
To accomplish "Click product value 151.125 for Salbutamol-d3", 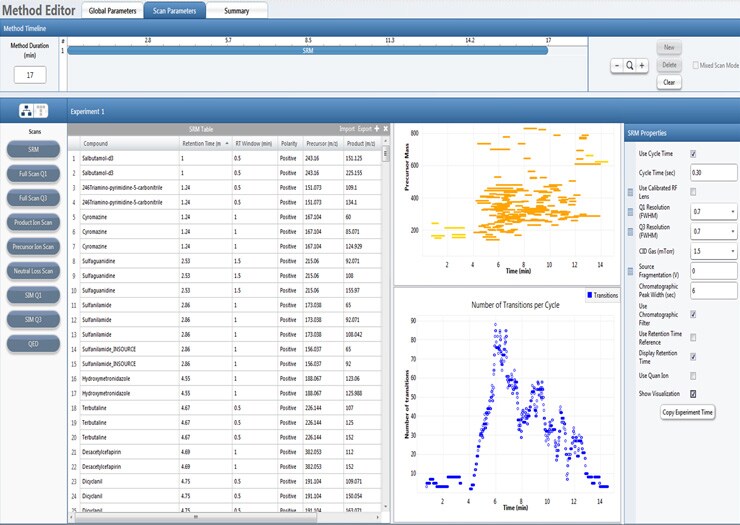I will coord(354,158).
